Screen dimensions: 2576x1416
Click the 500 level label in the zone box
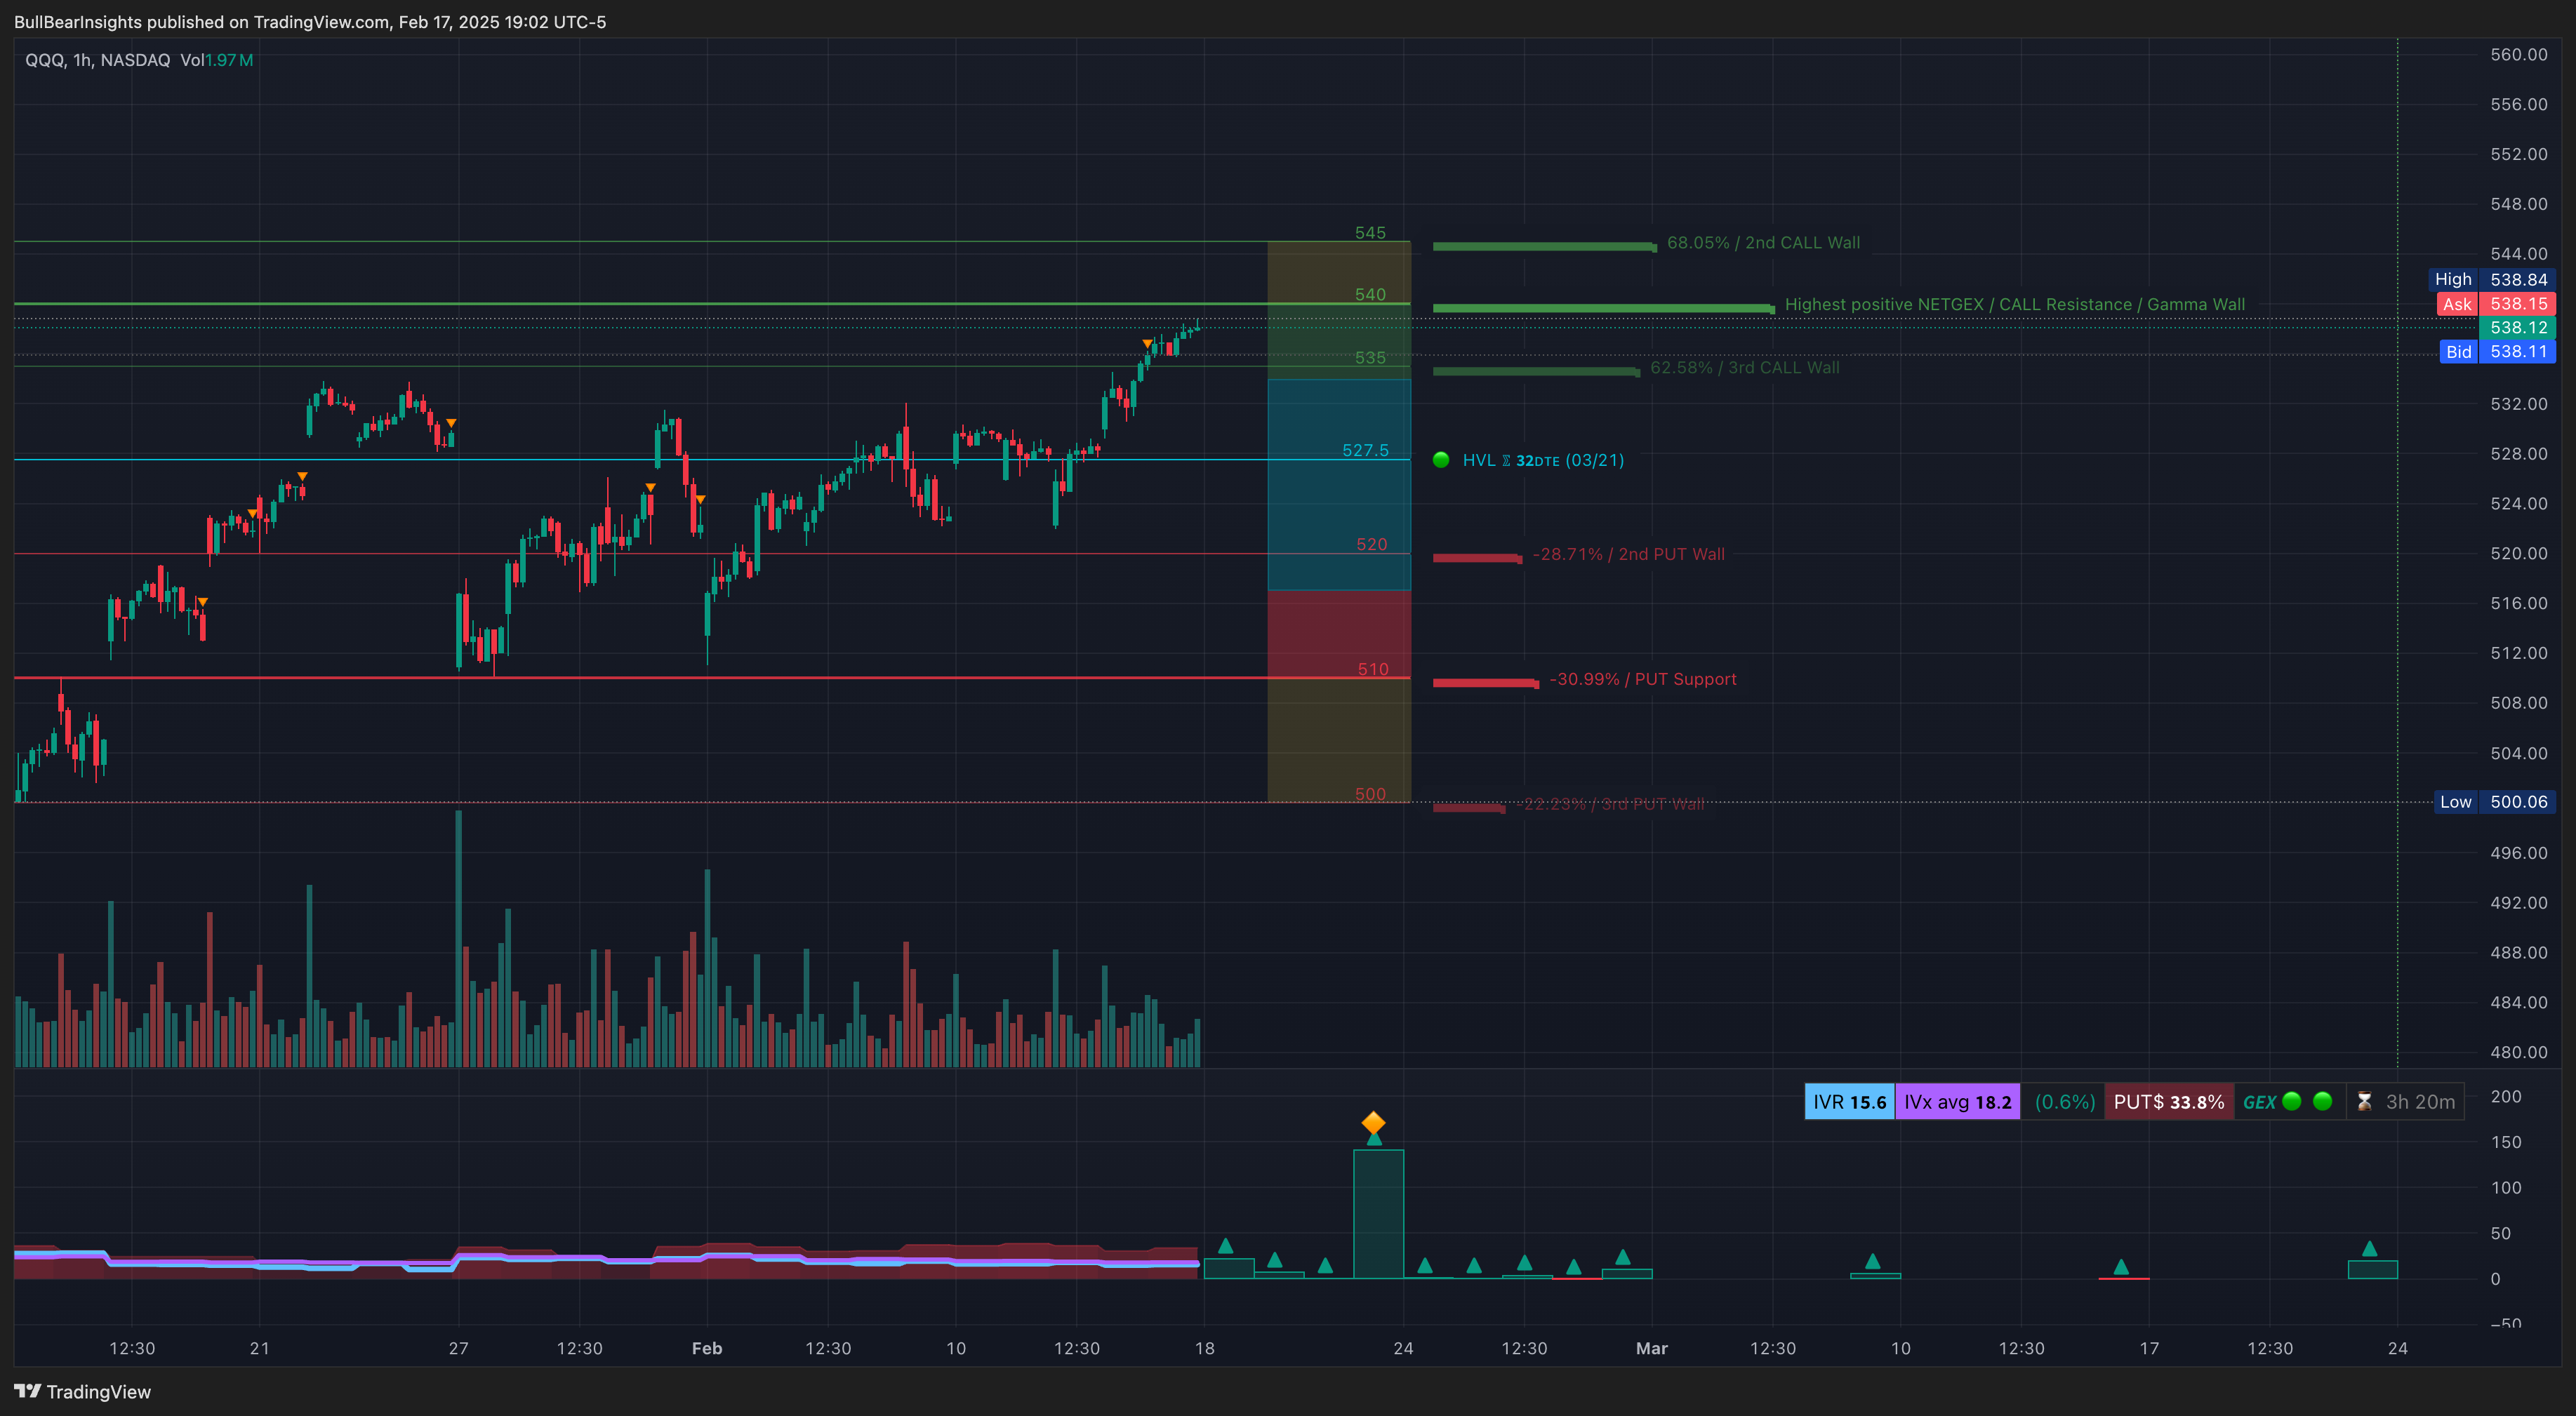coord(1370,794)
